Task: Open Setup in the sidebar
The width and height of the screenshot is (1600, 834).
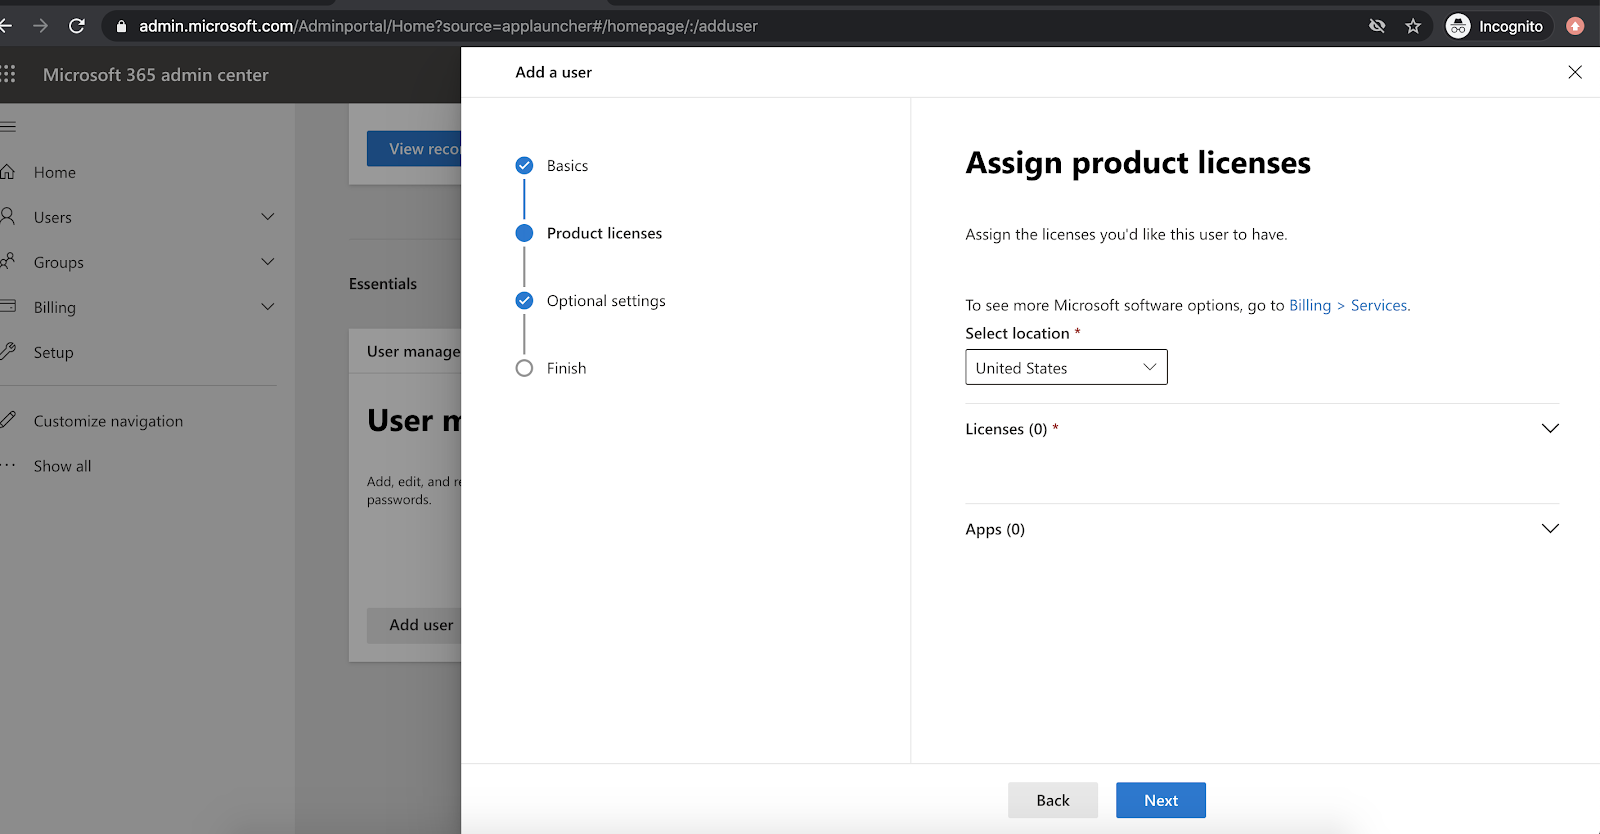Action: click(54, 352)
